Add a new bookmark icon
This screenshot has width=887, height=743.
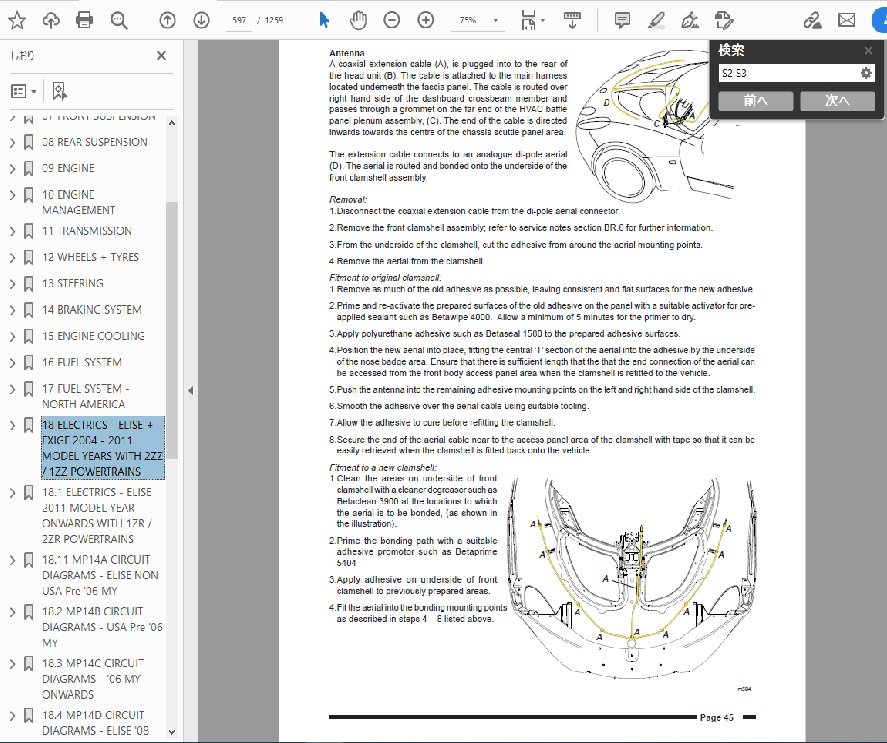(x=59, y=91)
